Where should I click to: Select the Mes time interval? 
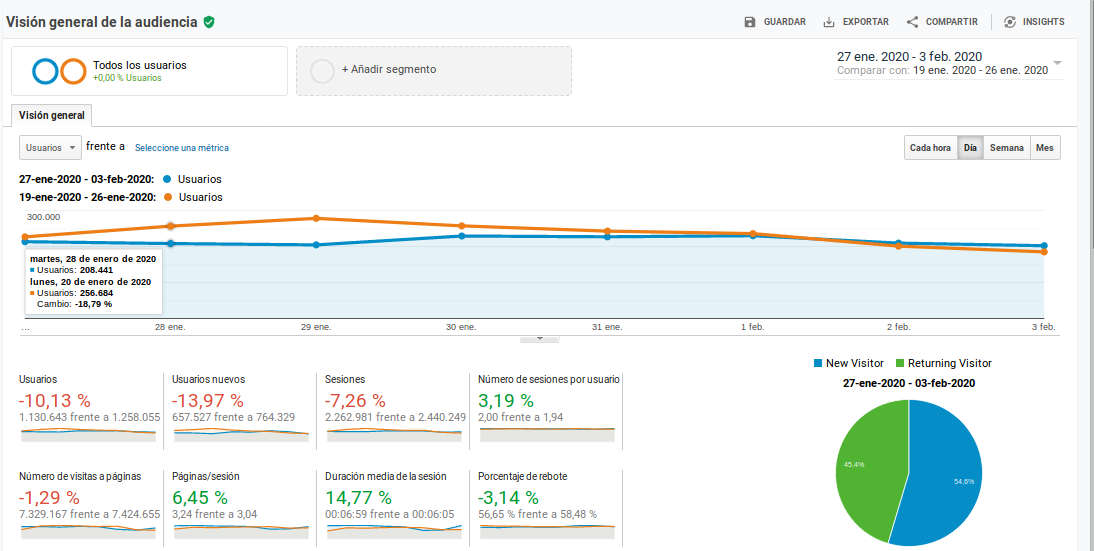pos(1045,148)
